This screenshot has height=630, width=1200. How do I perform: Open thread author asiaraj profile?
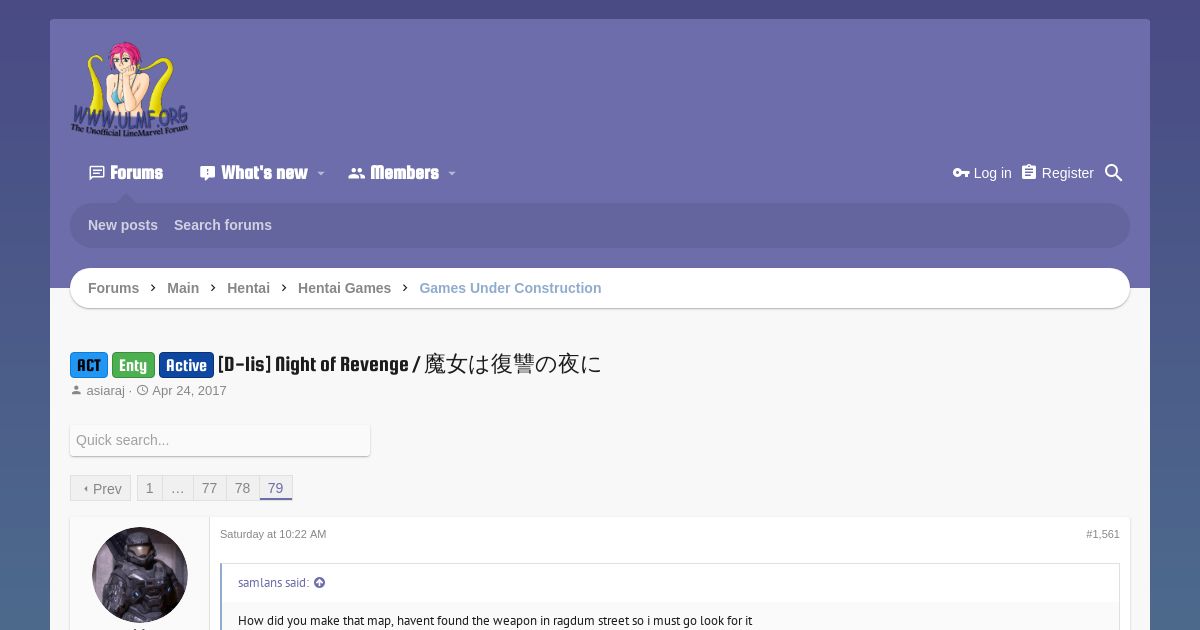pyautogui.click(x=106, y=391)
